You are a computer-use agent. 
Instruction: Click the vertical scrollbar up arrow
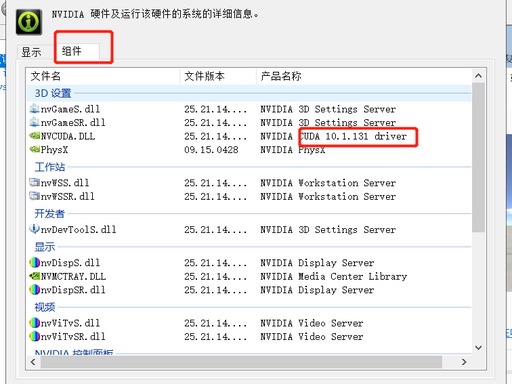478,76
